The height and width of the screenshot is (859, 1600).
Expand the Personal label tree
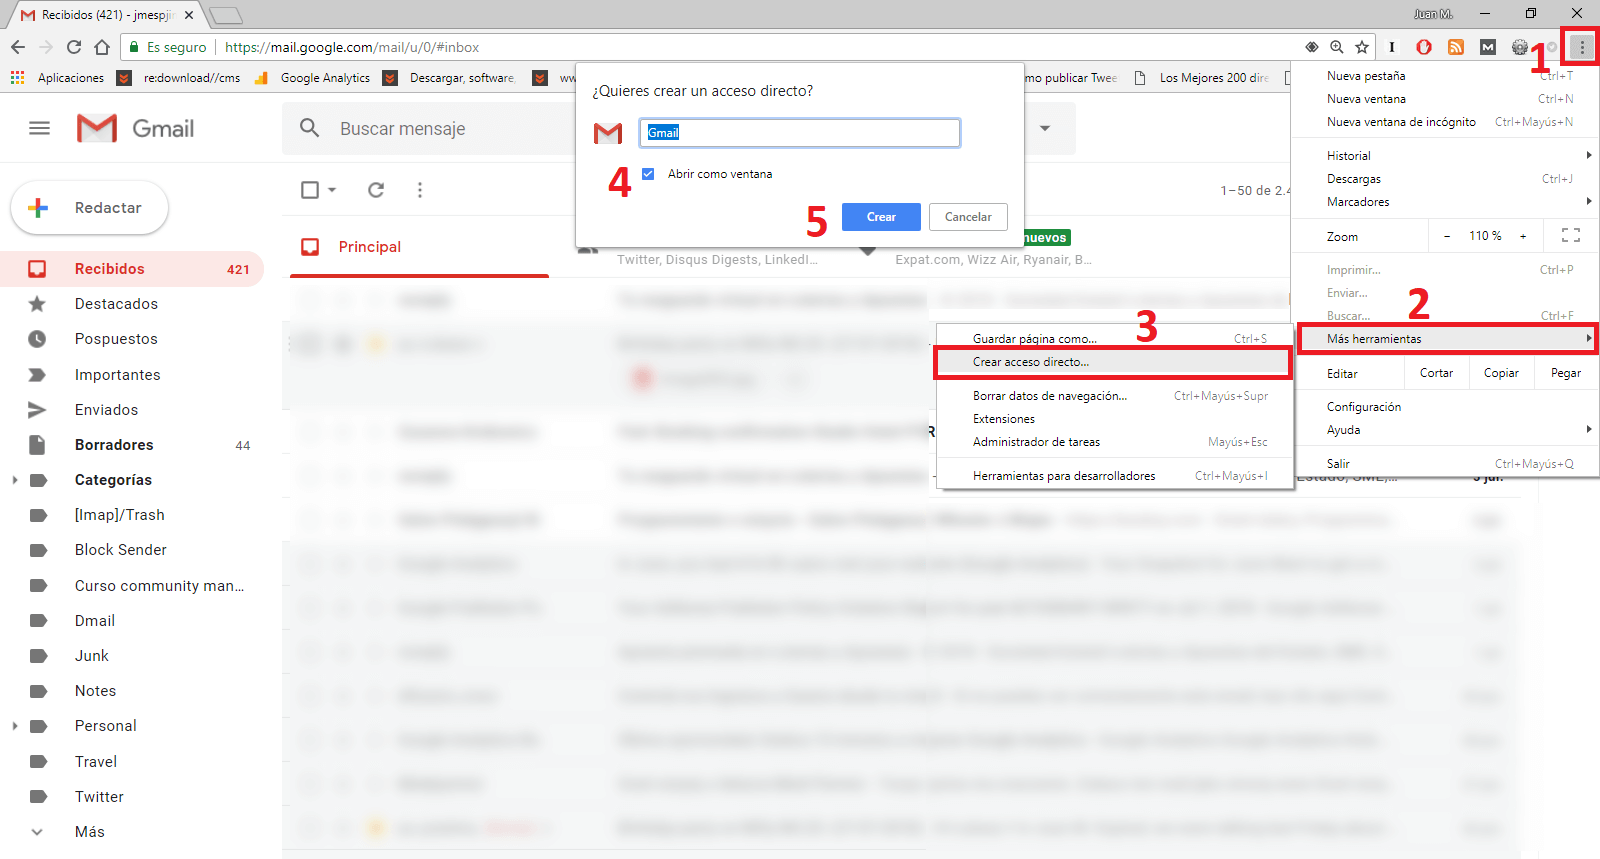pos(15,726)
